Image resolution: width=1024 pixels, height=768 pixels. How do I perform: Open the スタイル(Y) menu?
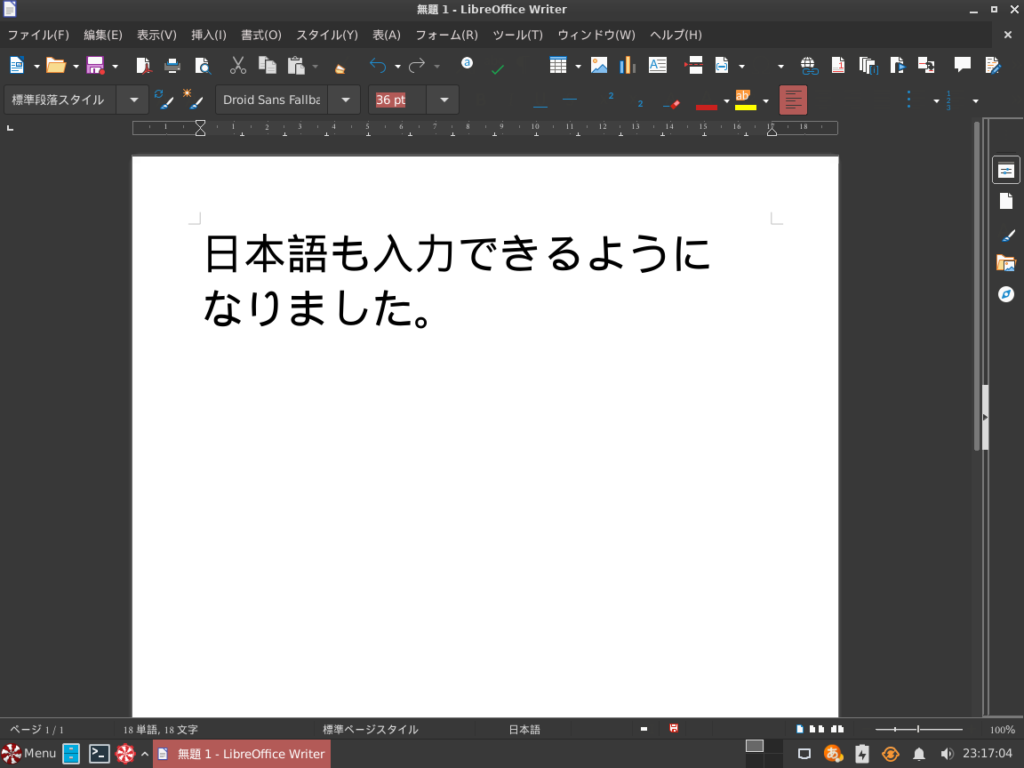[325, 33]
